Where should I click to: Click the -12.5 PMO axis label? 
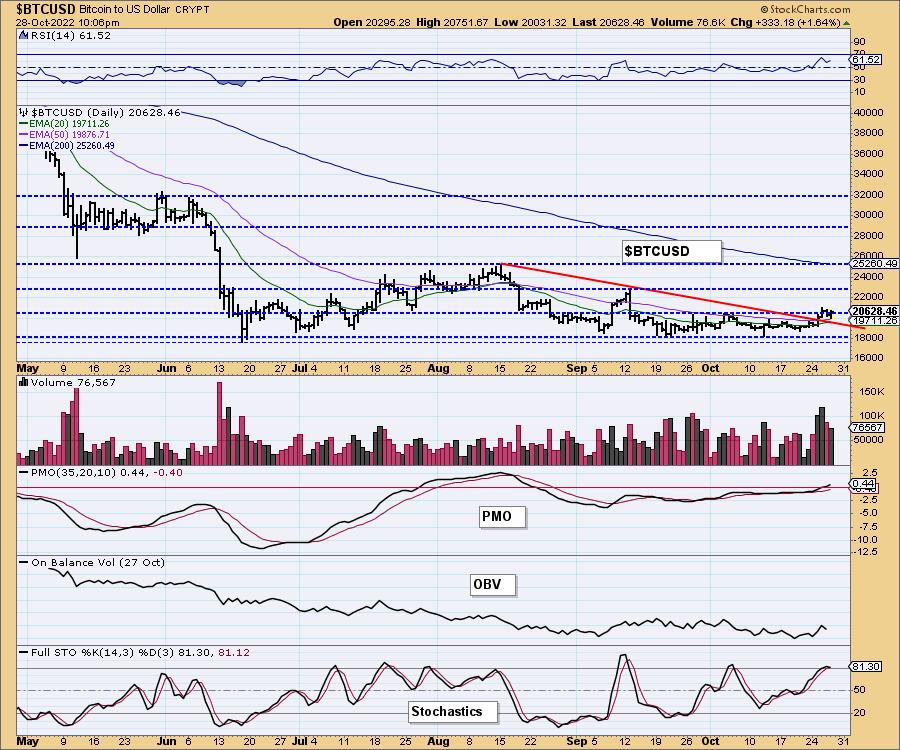(x=865, y=551)
